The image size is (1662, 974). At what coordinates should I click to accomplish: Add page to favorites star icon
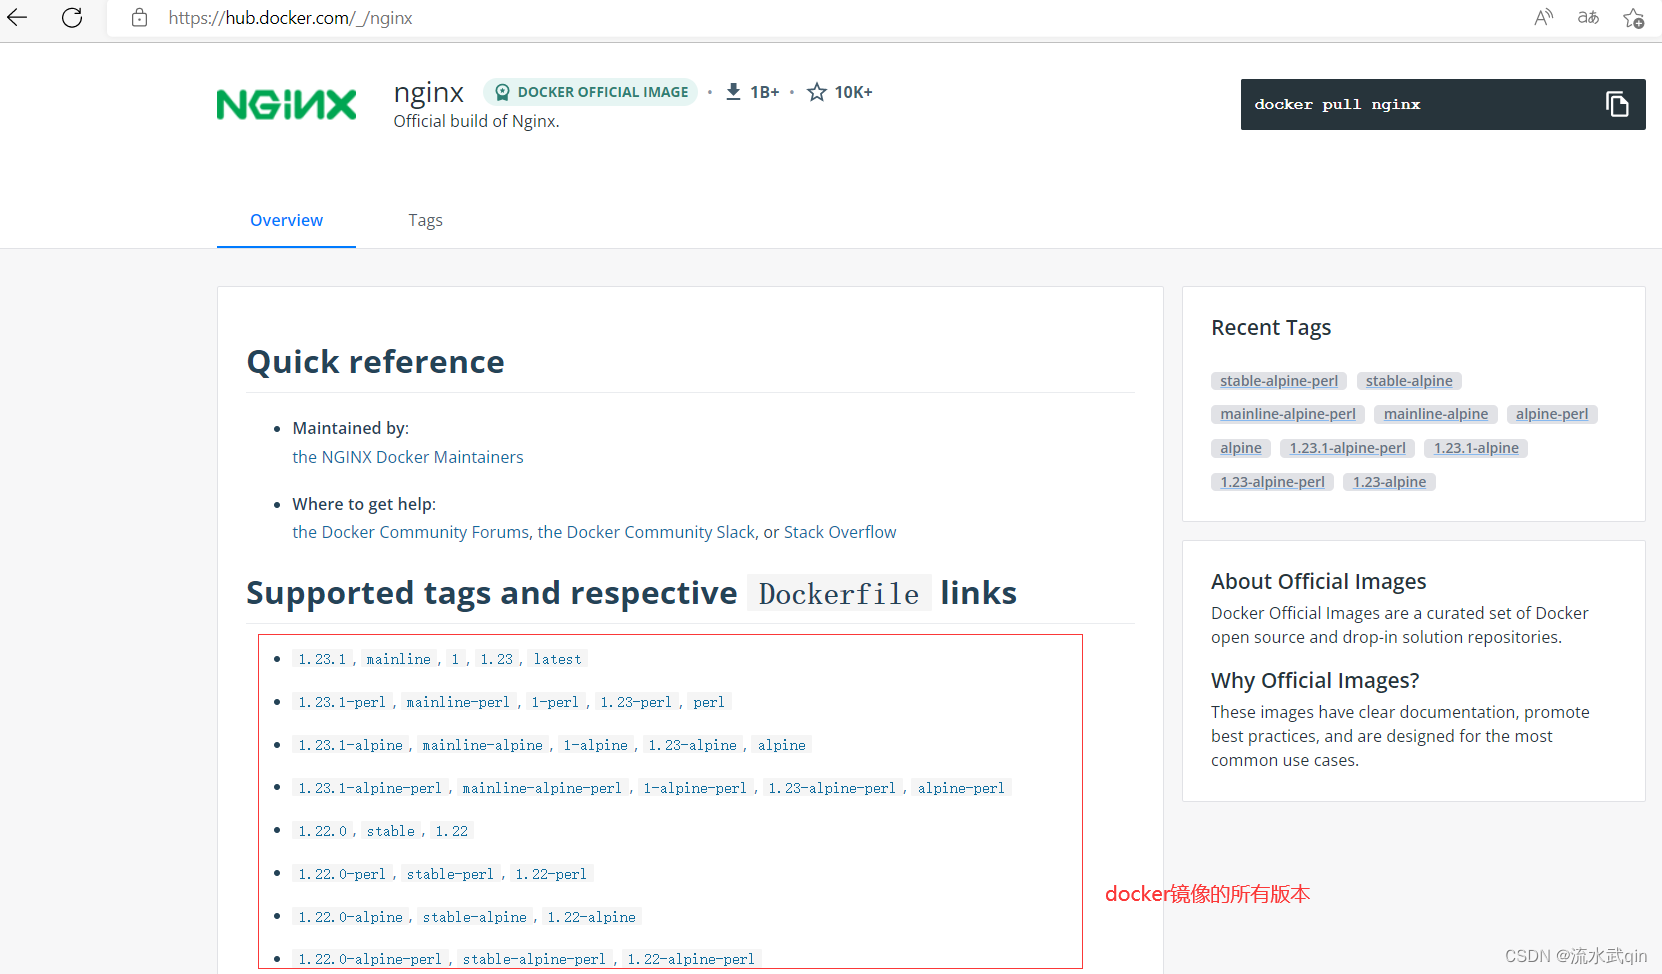coord(1633,17)
